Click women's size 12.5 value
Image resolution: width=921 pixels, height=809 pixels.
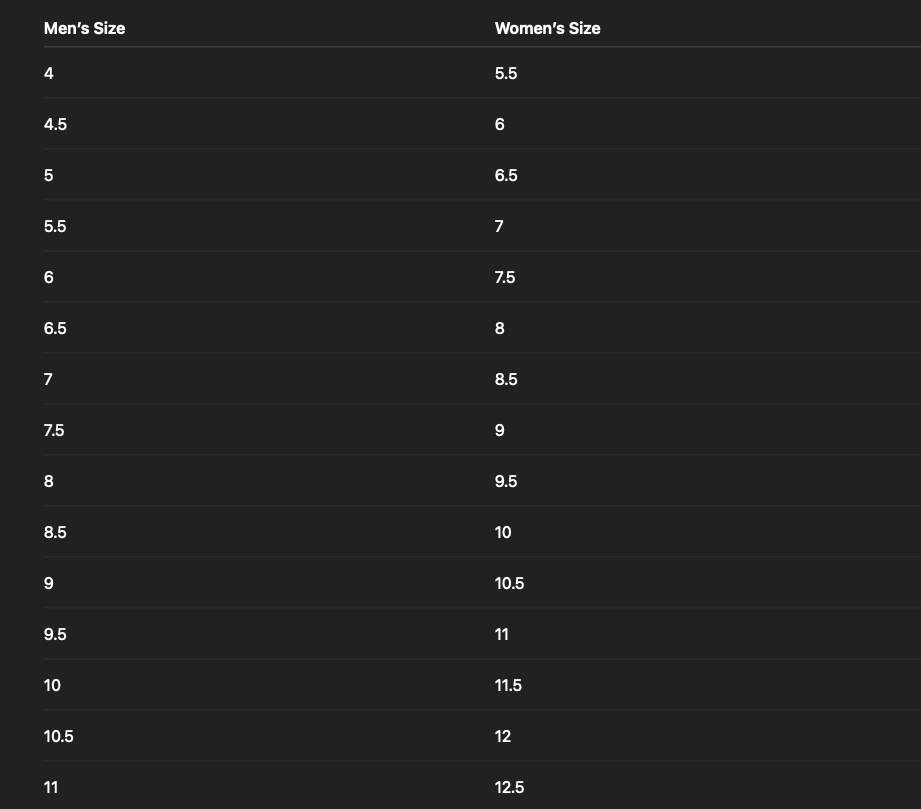coord(509,787)
